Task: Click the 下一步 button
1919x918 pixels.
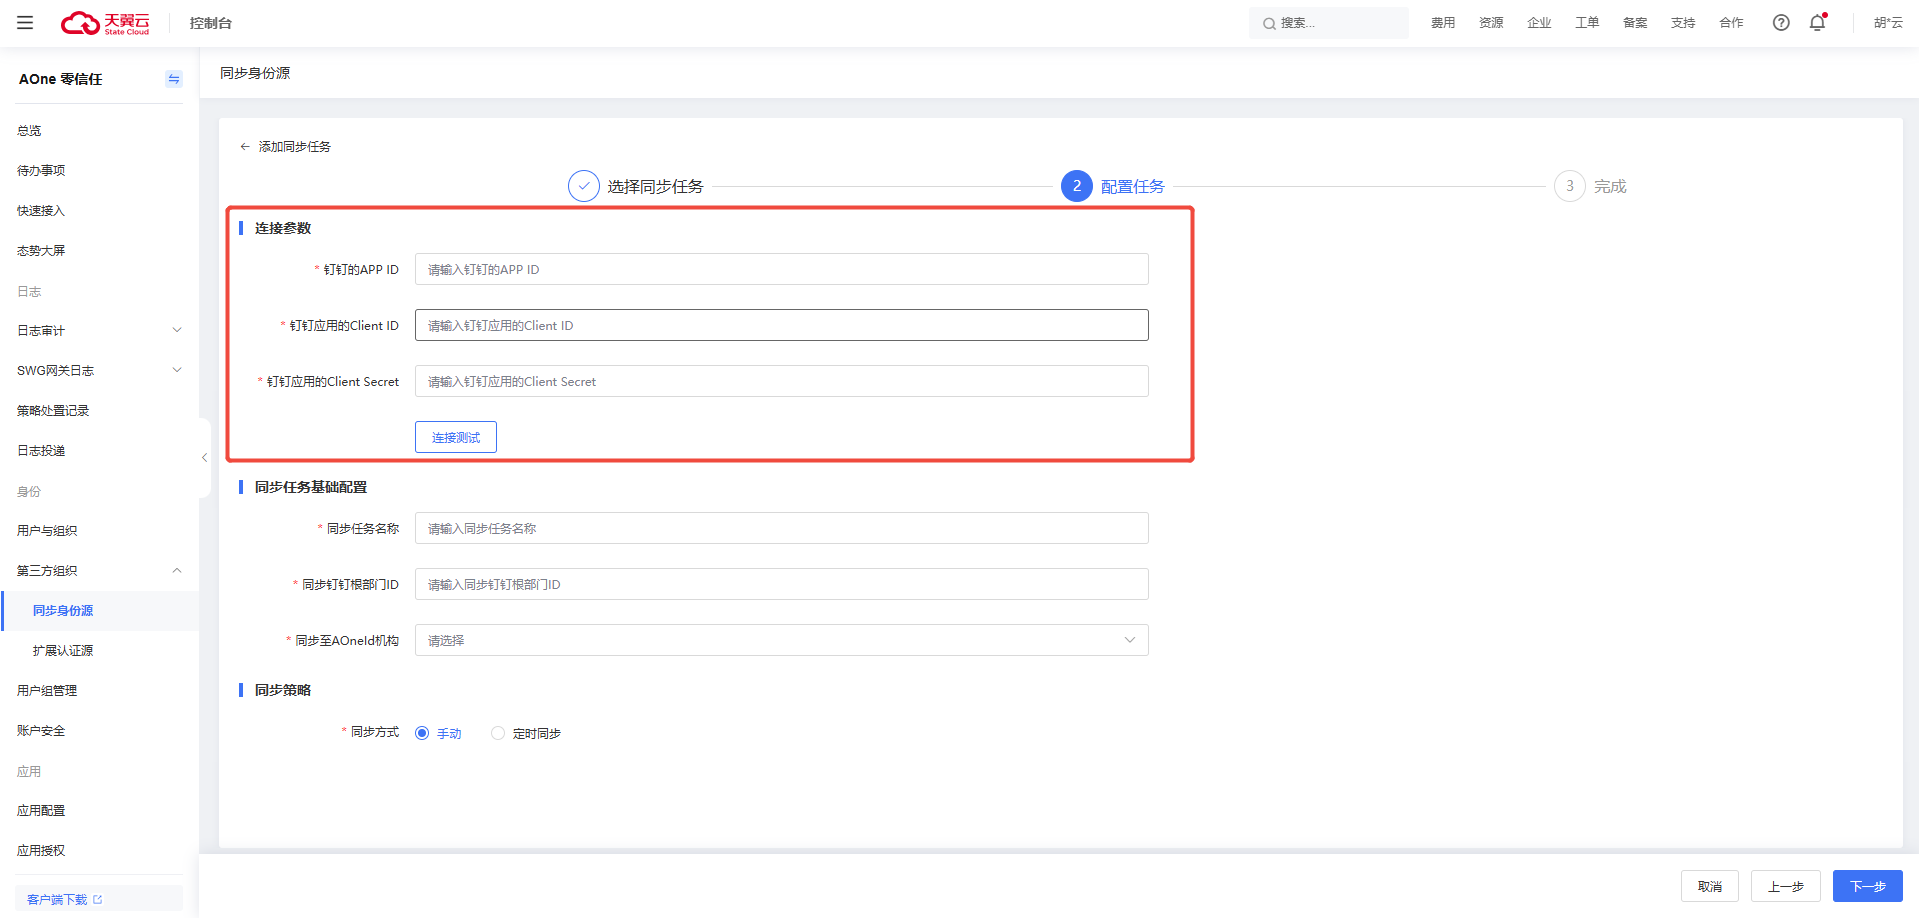Action: click(1867, 887)
